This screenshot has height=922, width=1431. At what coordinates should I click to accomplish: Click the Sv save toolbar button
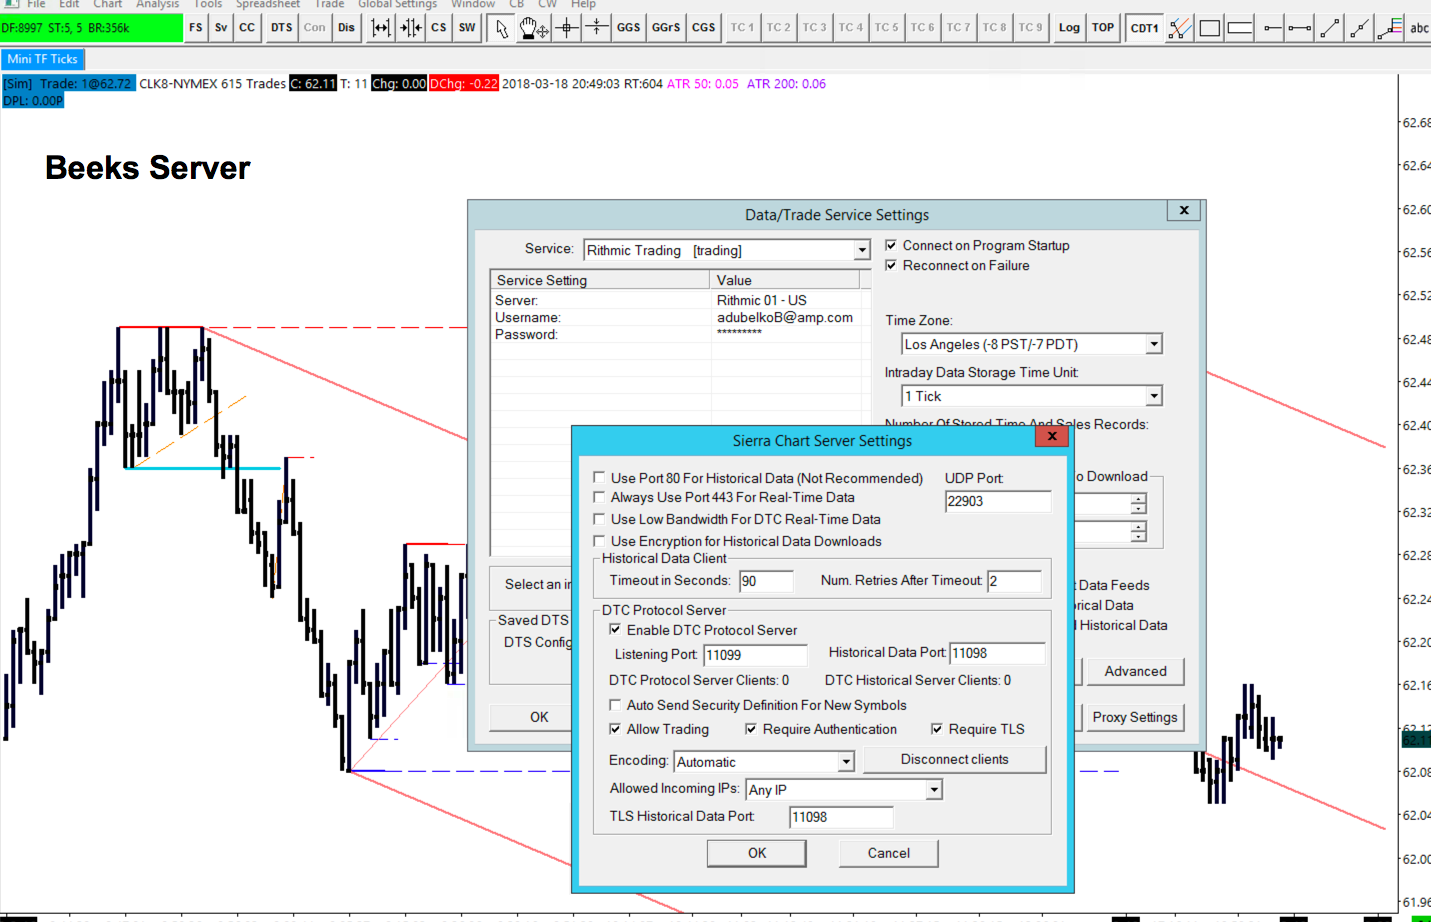coord(221,28)
